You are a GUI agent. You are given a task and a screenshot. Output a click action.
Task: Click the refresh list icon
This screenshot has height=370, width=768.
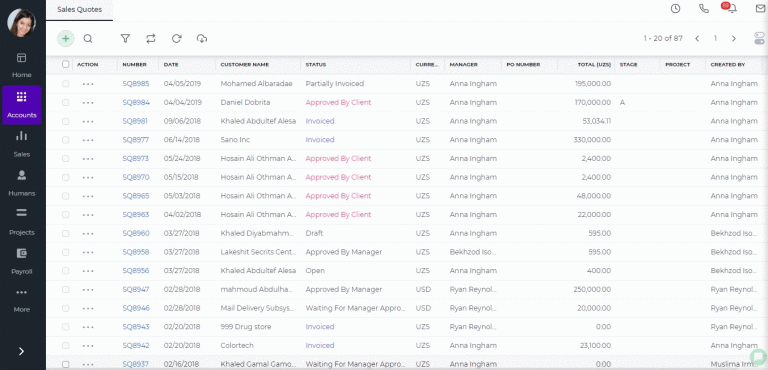pos(177,39)
